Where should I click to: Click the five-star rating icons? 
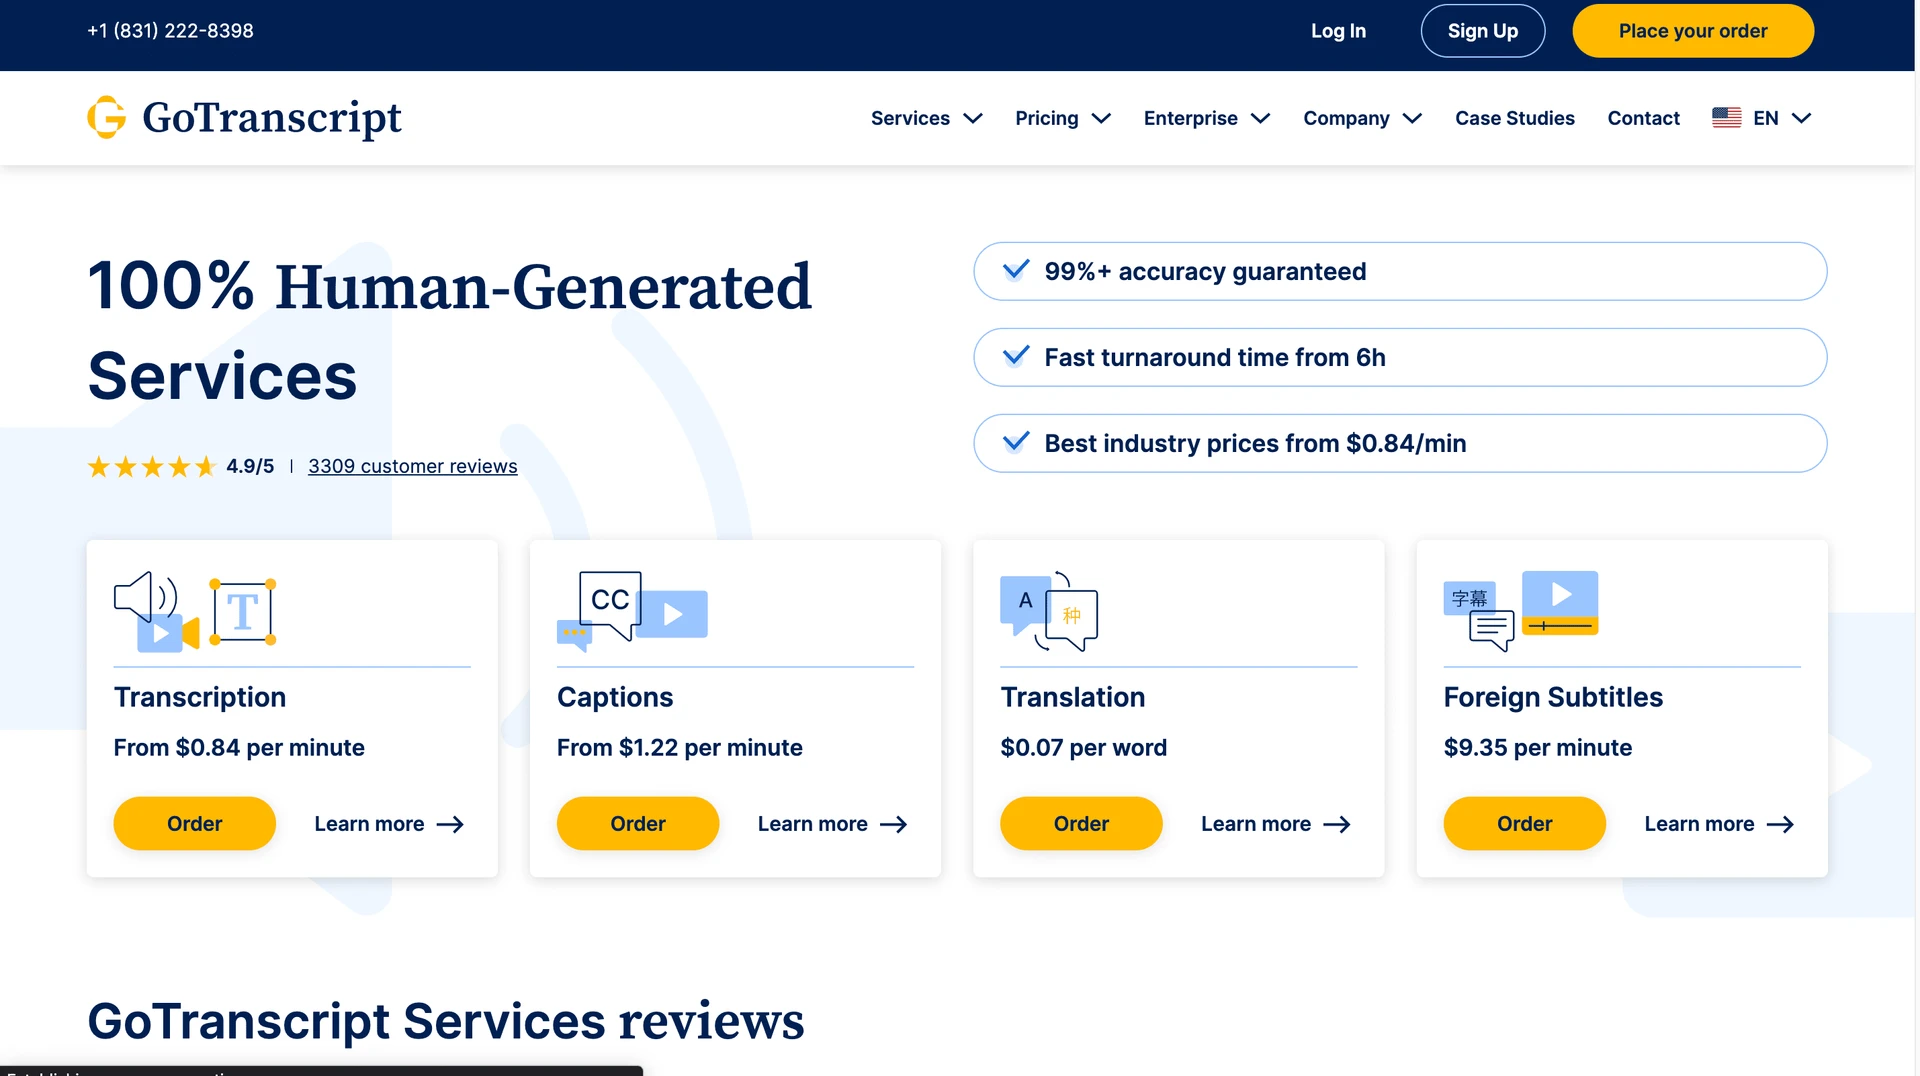click(152, 467)
